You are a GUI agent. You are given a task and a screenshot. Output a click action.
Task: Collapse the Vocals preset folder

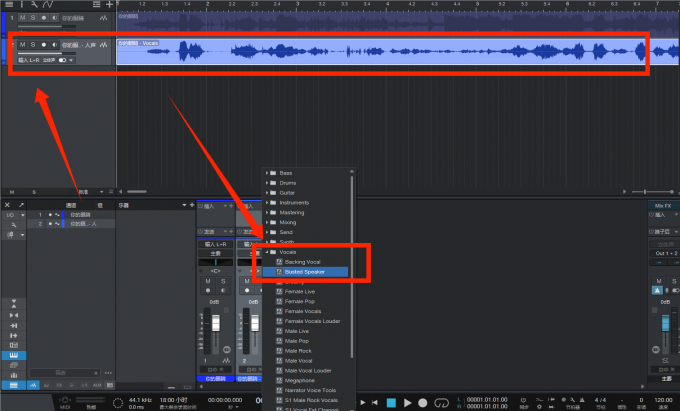point(267,252)
